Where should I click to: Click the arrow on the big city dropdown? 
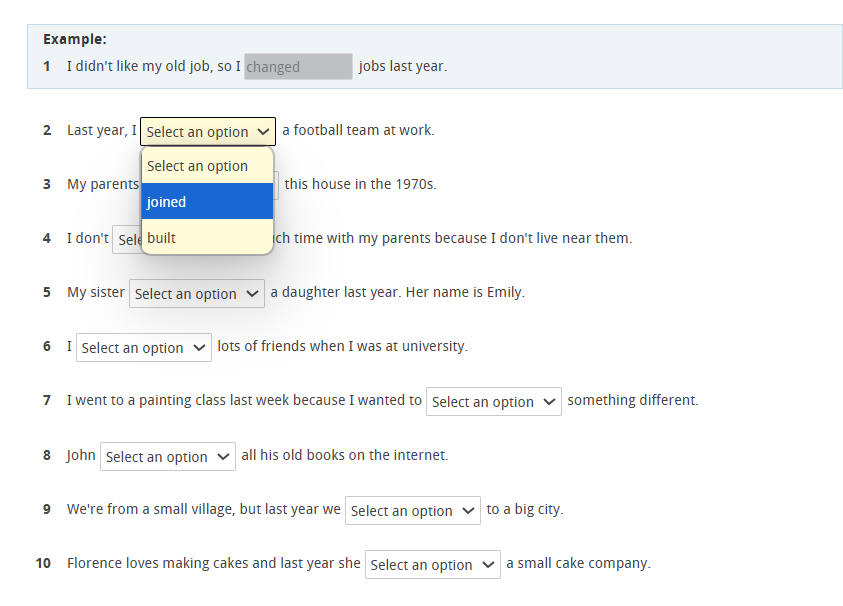[466, 510]
